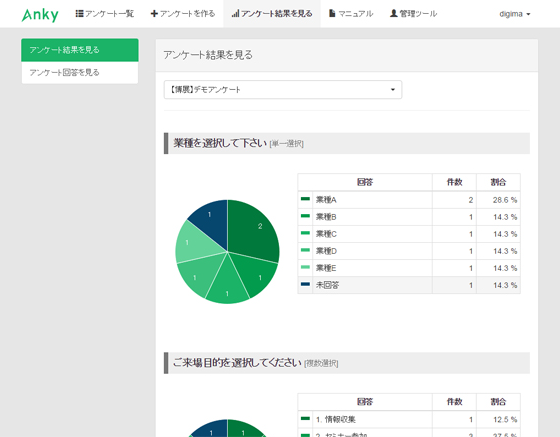Select sidebar item アンケート結果を見る
Image resolution: width=560 pixels, height=437 pixels.
point(80,50)
